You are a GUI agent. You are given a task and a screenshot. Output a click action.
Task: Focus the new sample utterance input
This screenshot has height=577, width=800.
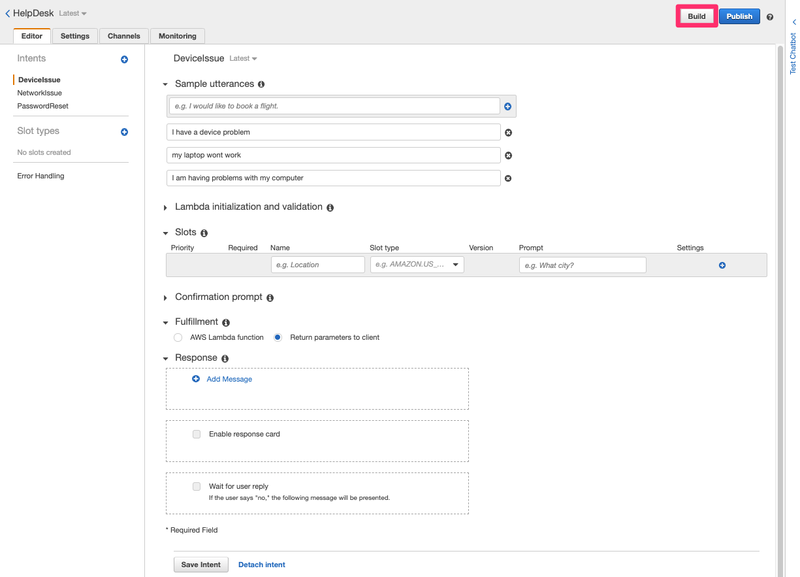click(334, 106)
